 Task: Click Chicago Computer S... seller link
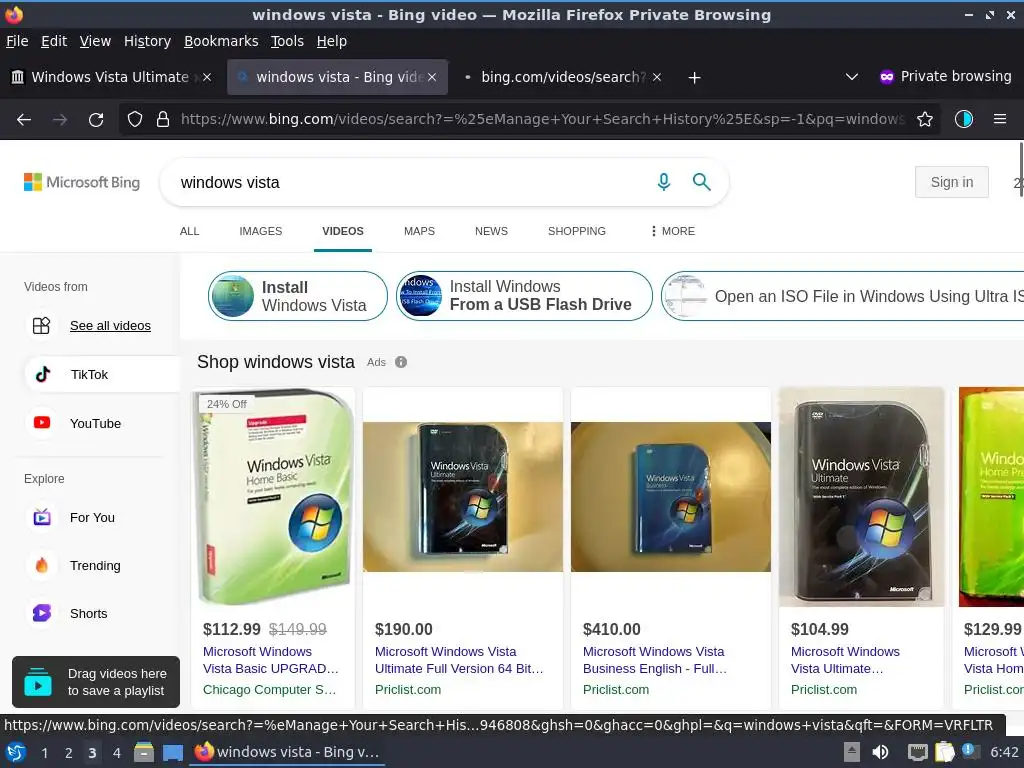270,690
